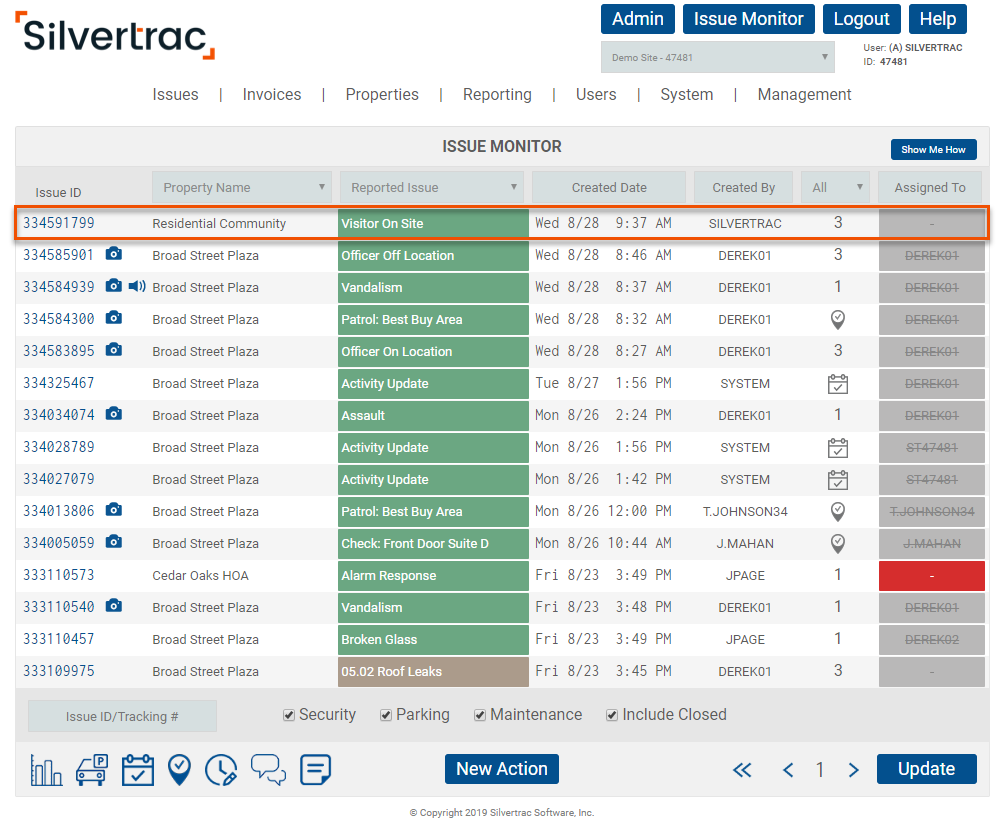Open issue 334591799 link
Screen dimensions: 1007x820
(x=58, y=223)
